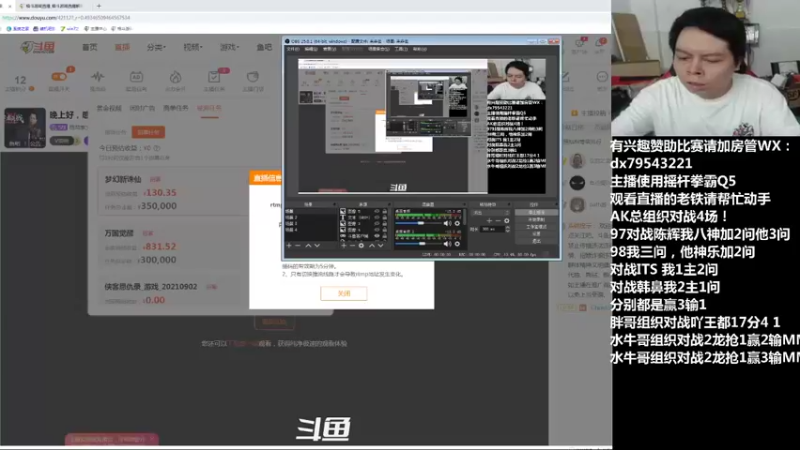Open the OBS scene transition dropdown
Screen dimensions: 800x450
point(490,212)
